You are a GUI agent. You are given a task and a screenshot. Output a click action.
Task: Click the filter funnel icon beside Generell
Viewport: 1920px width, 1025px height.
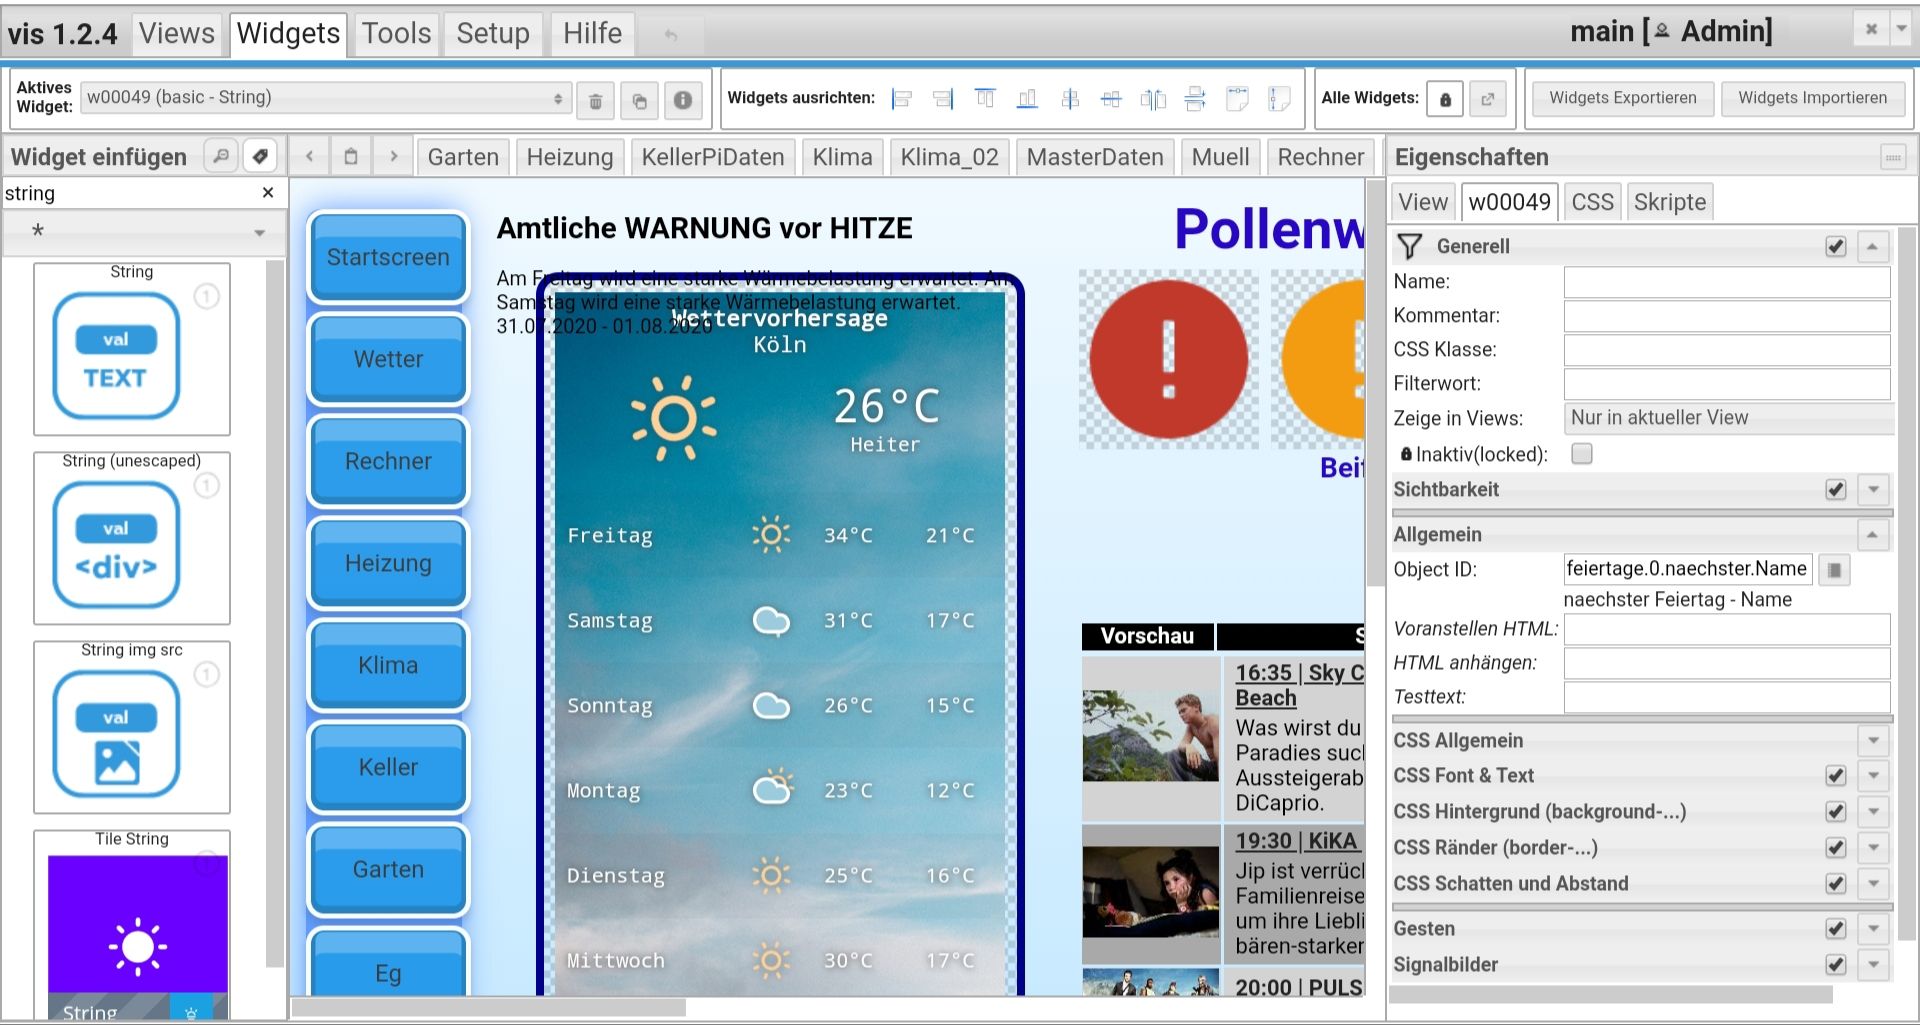click(1410, 246)
